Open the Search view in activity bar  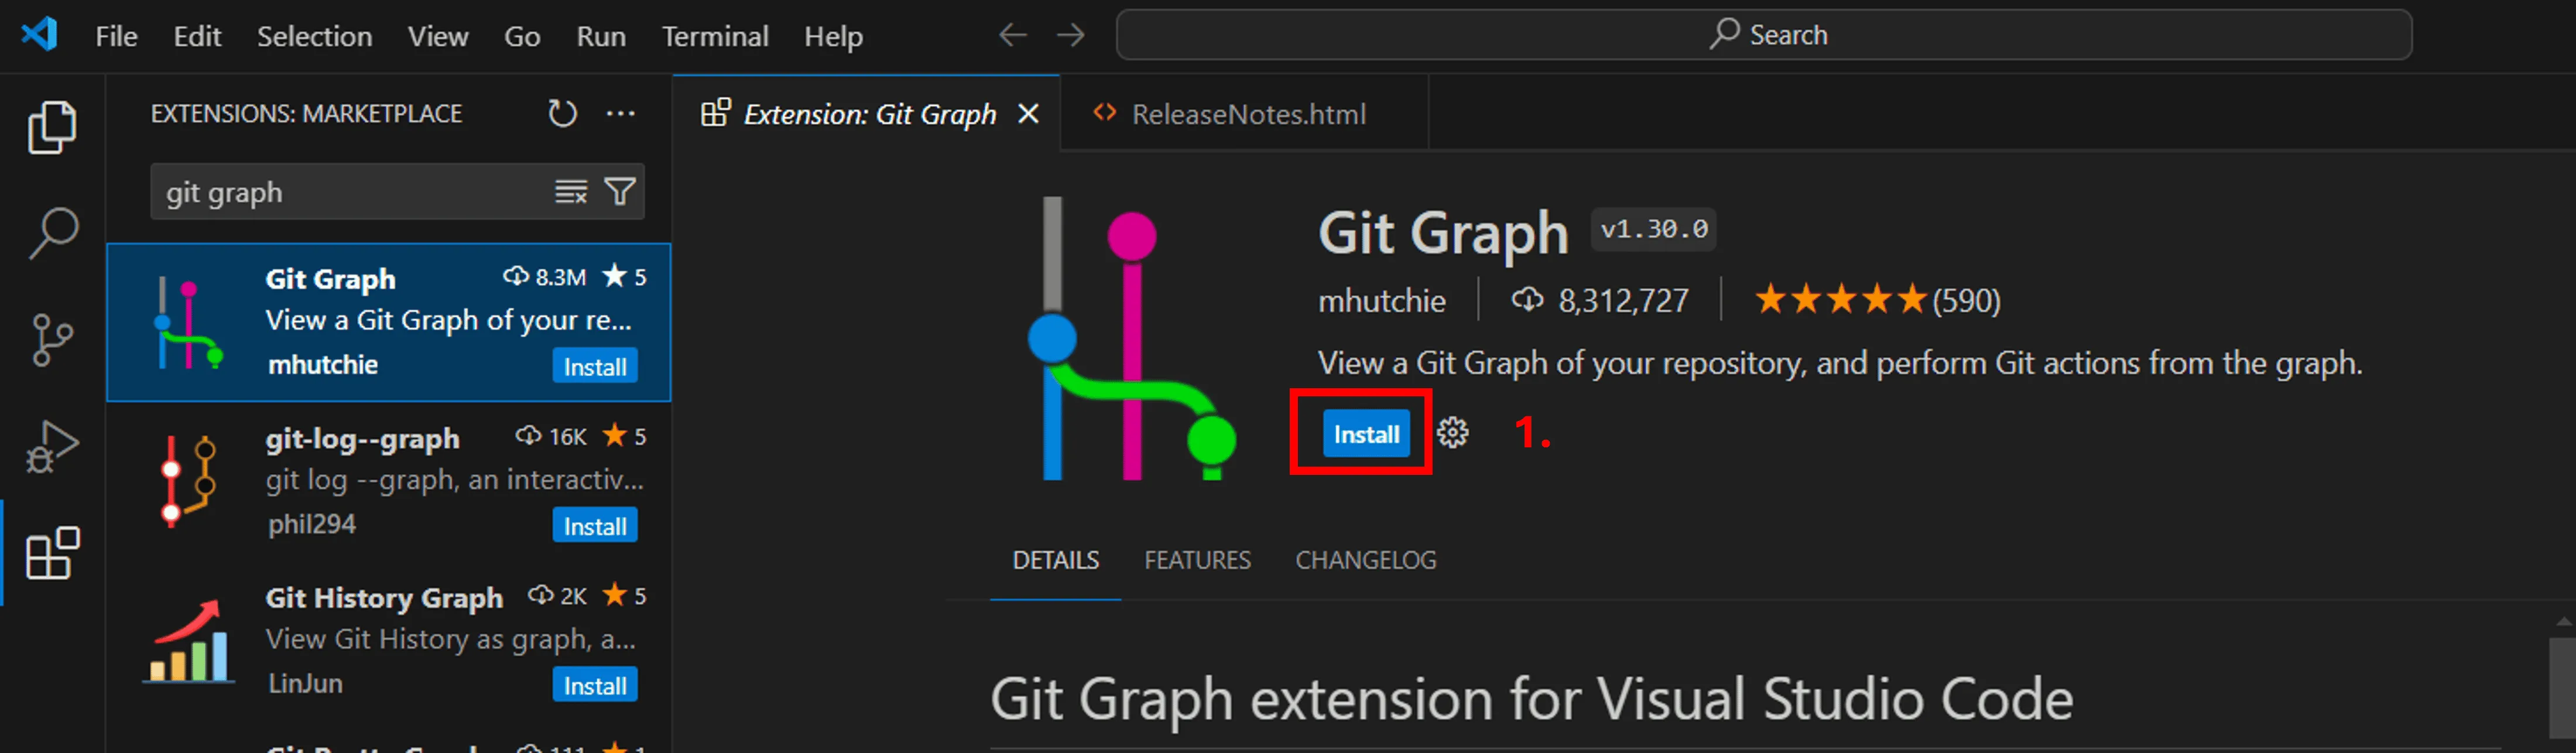pyautogui.click(x=52, y=233)
